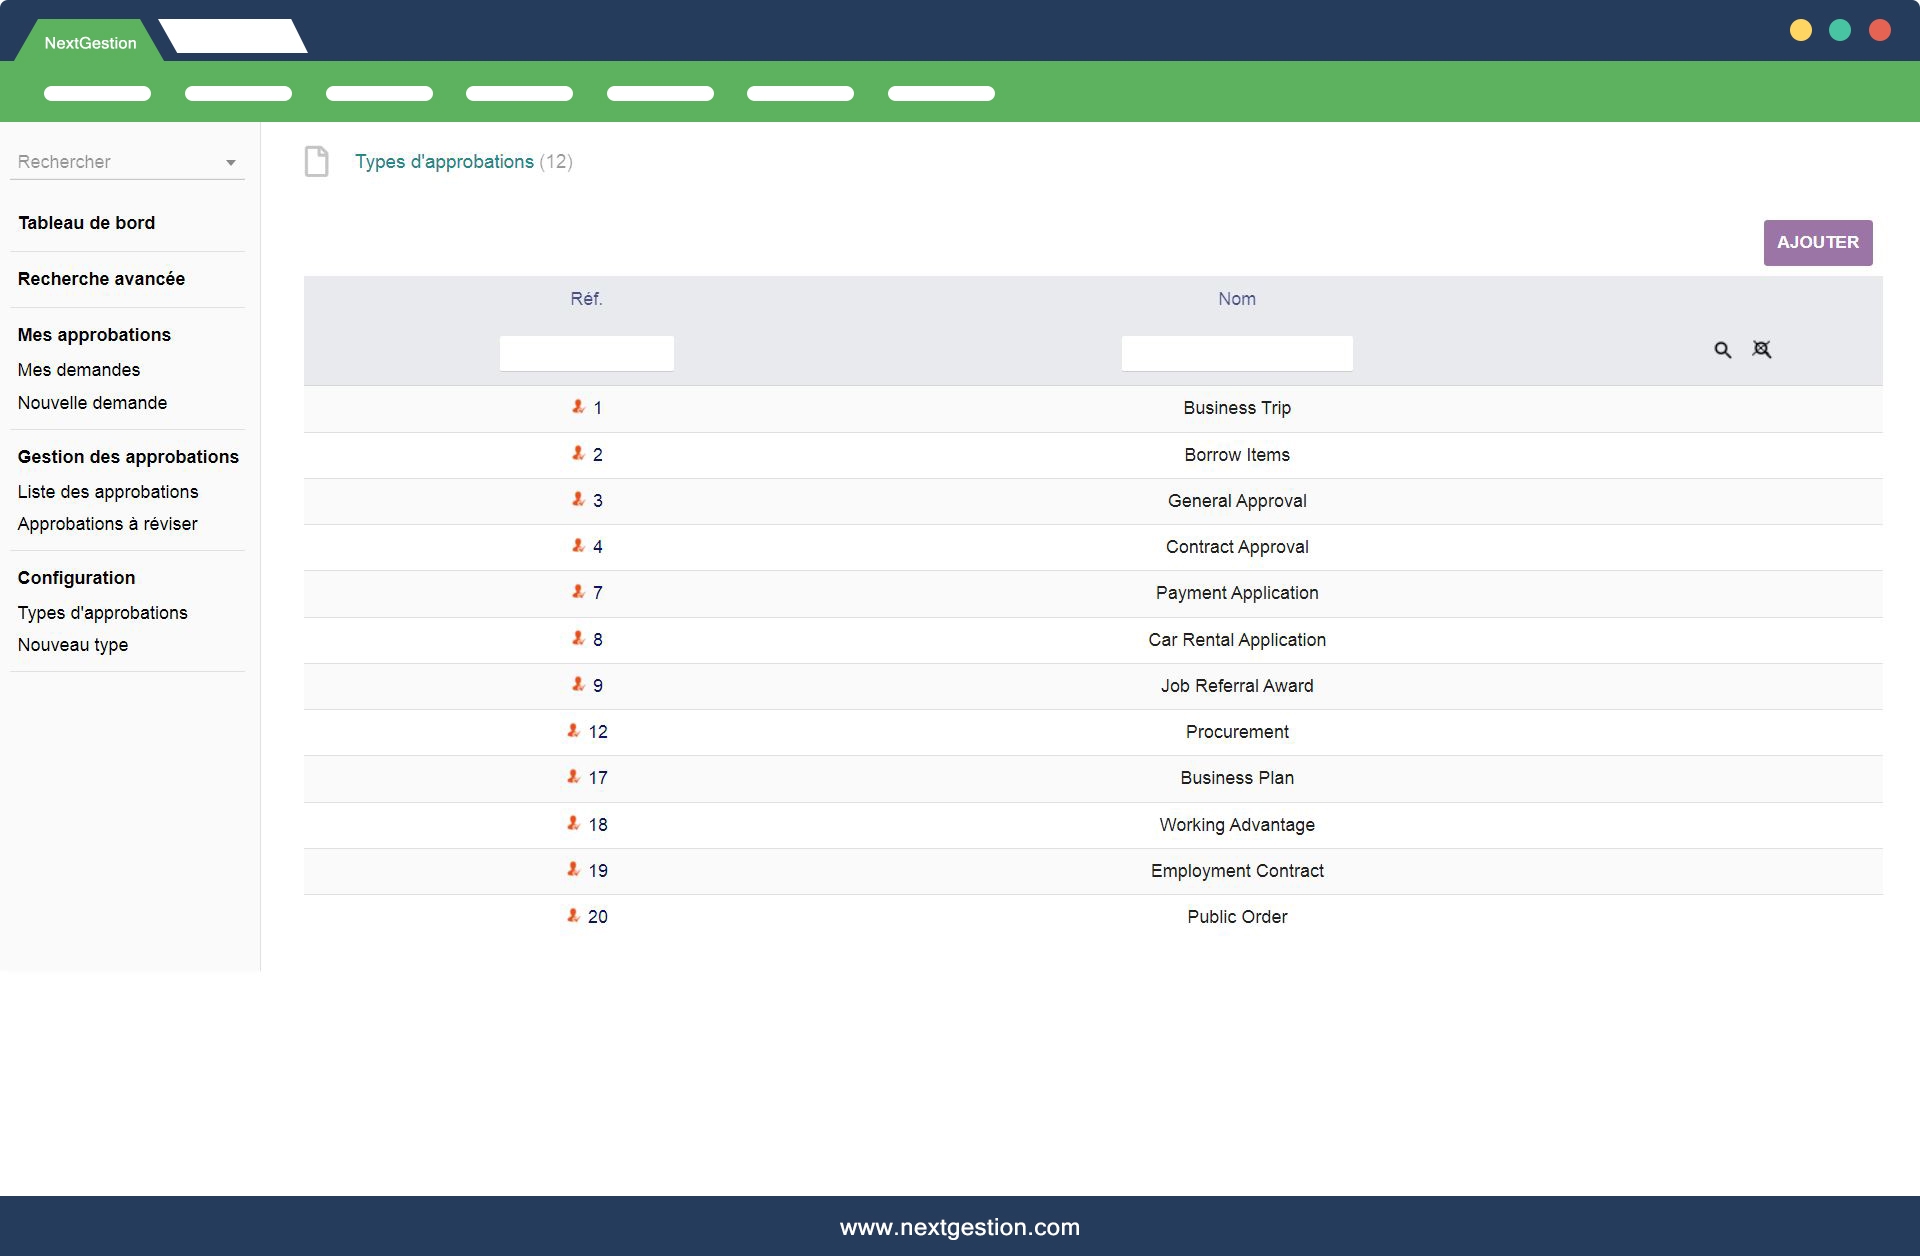Click the icon beside reference 20
The height and width of the screenshot is (1256, 1920).
(573, 915)
